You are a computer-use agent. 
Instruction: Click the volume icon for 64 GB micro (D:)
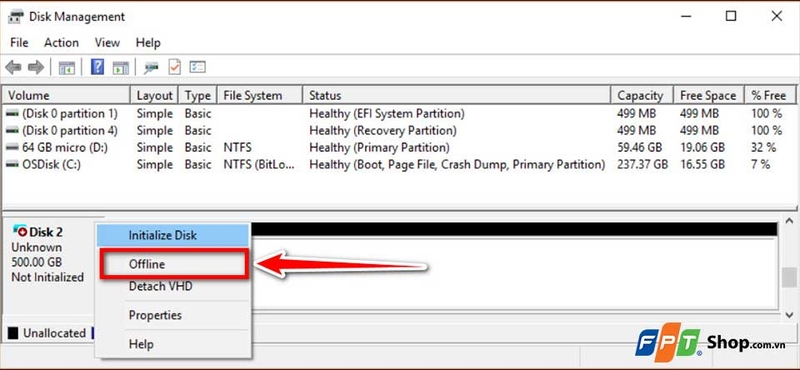[13, 148]
